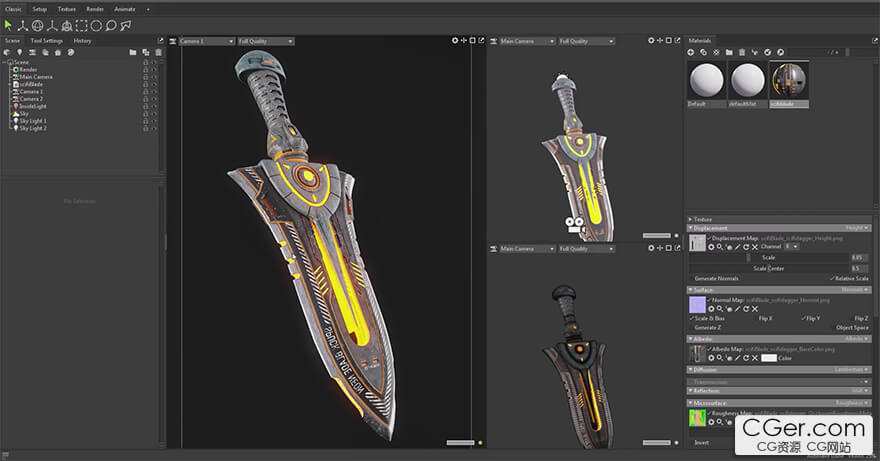This screenshot has width=880, height=461.
Task: Open the History tab
Action: pos(82,40)
